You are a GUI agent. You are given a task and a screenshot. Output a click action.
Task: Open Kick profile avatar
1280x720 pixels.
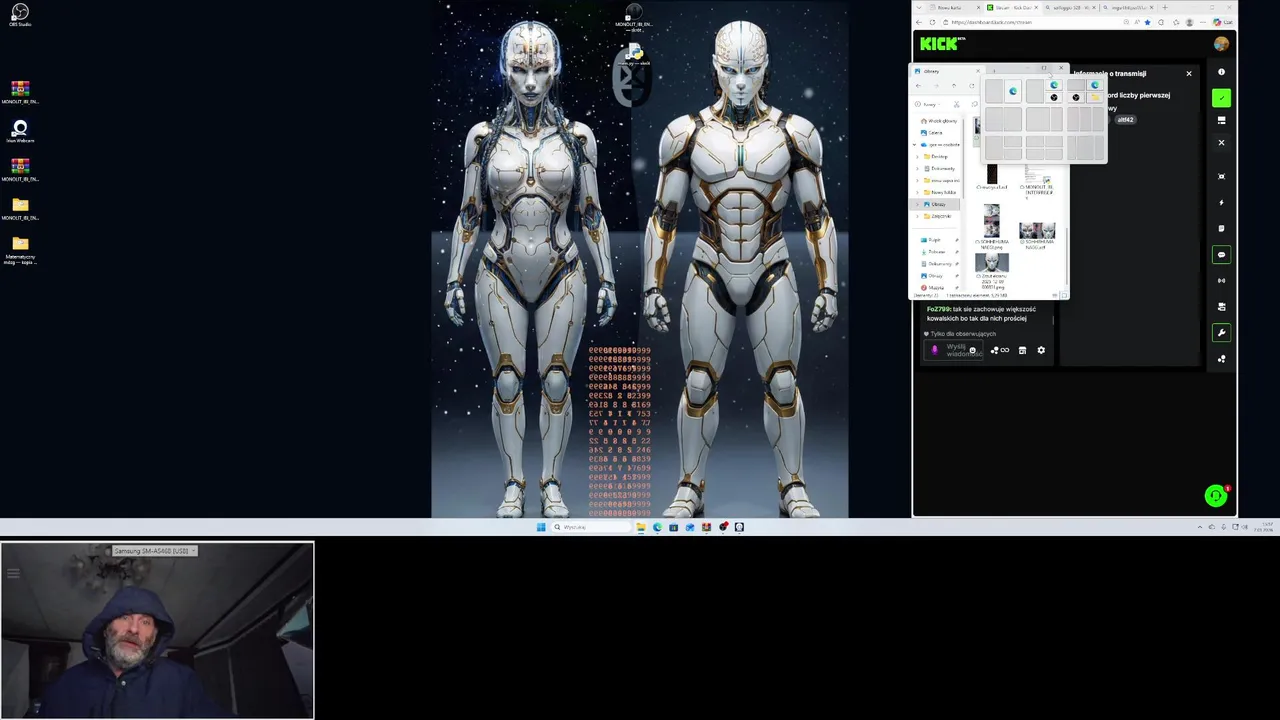coord(1221,44)
